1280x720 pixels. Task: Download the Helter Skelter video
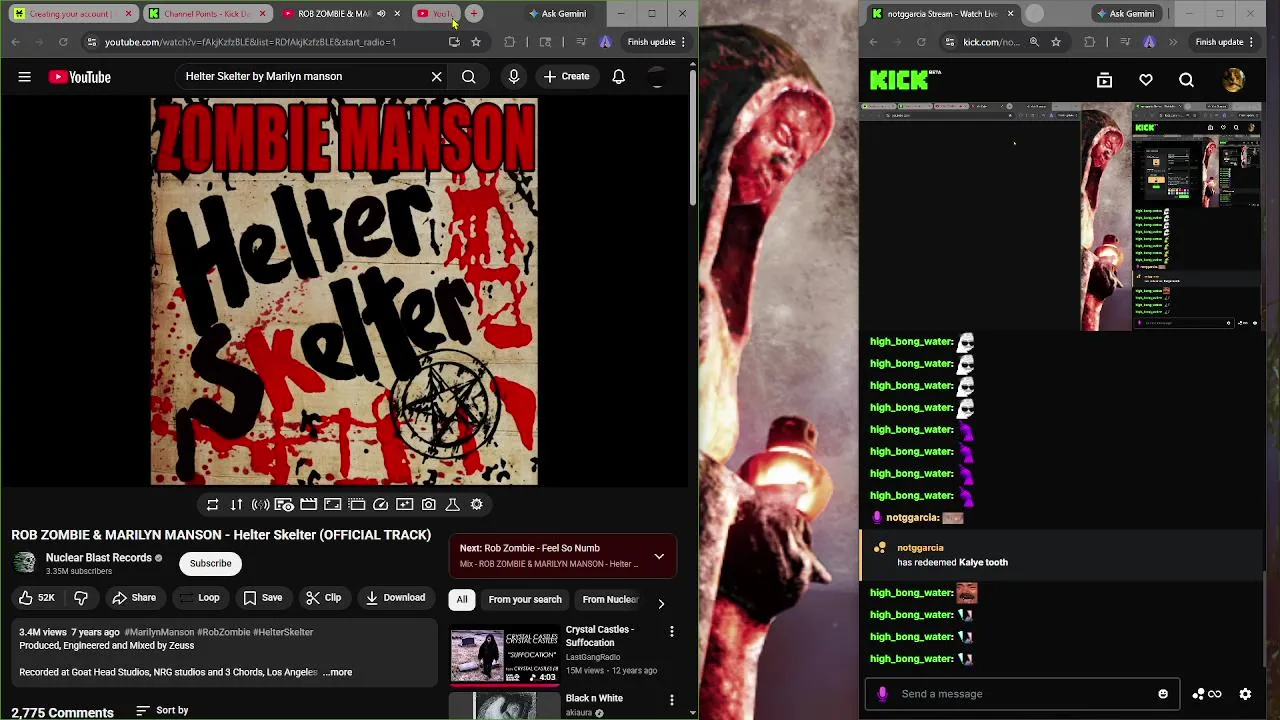396,598
